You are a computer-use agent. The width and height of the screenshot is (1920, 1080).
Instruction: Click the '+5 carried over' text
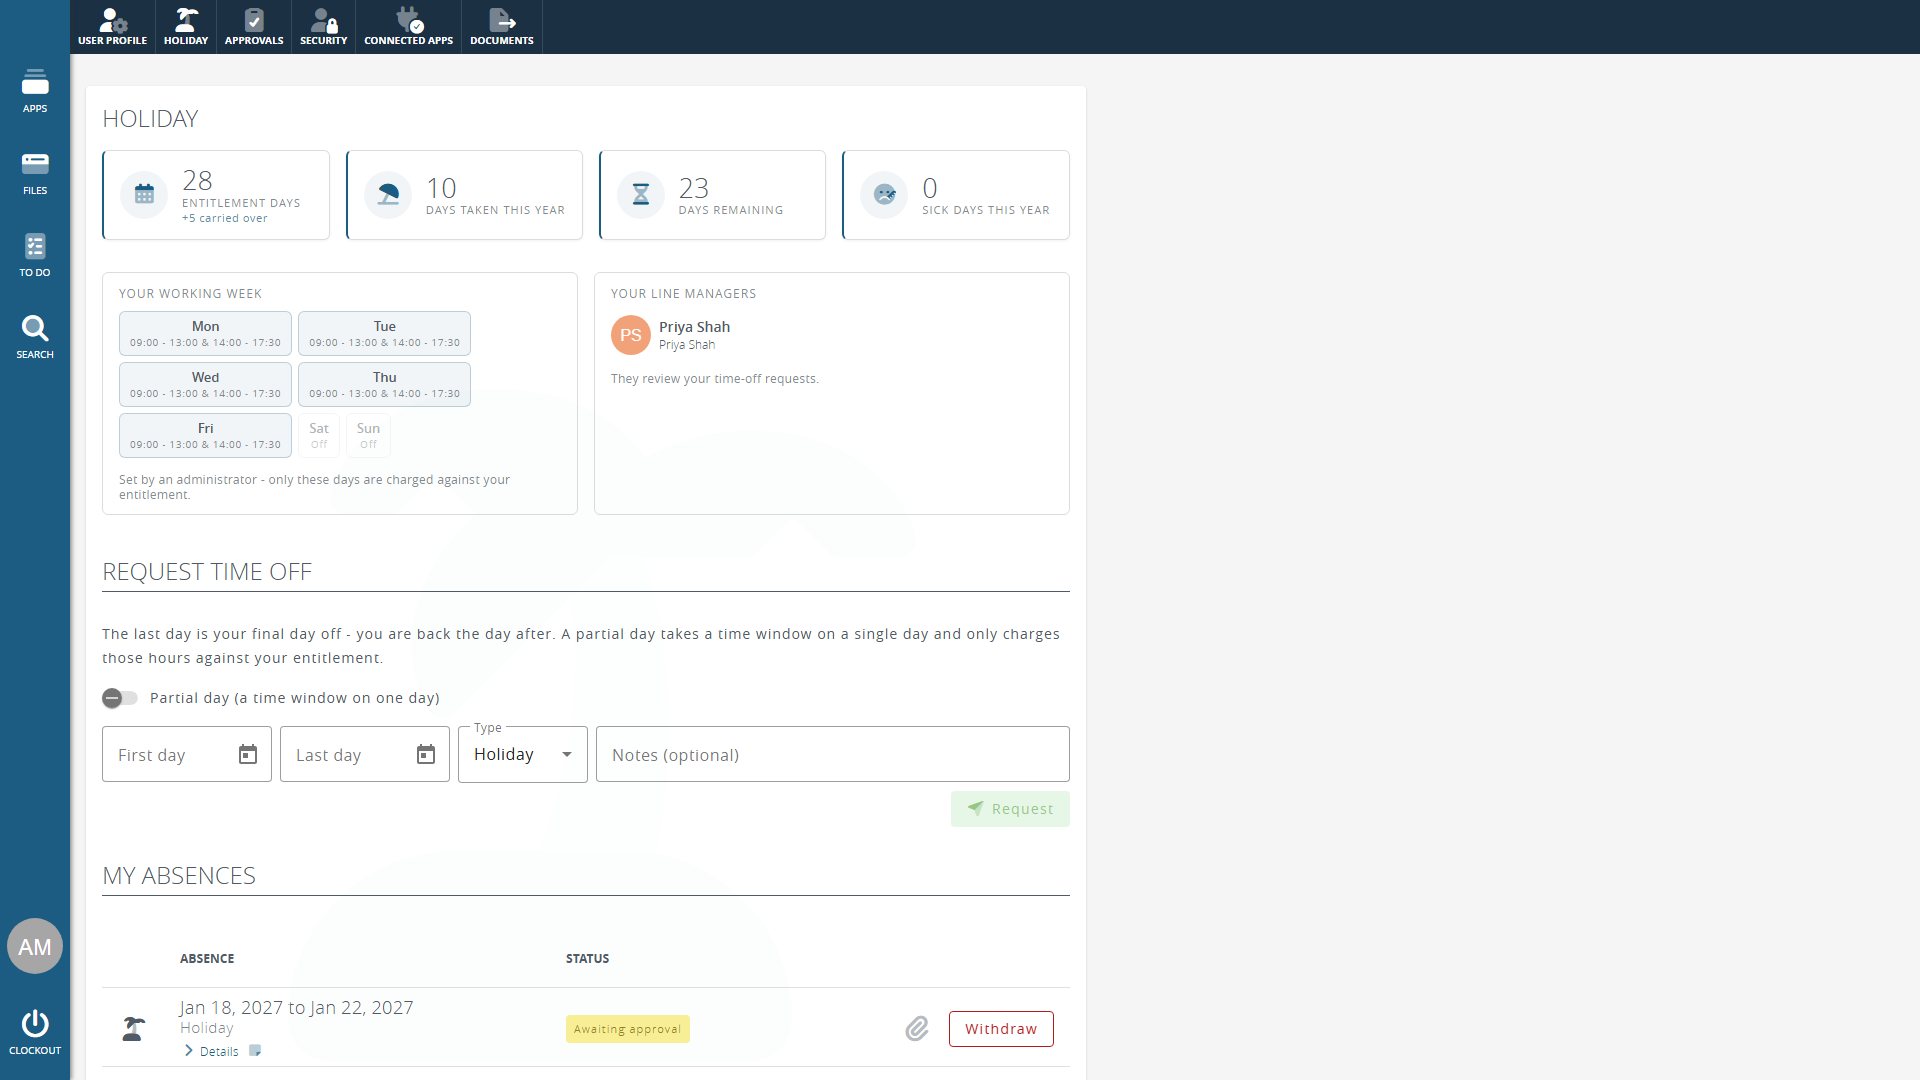coord(224,218)
